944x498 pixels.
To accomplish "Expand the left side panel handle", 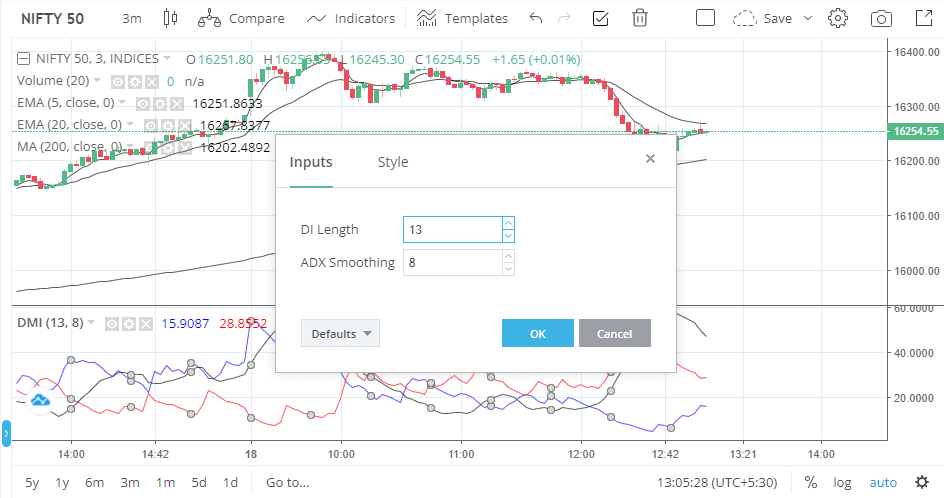I will [x=6, y=433].
